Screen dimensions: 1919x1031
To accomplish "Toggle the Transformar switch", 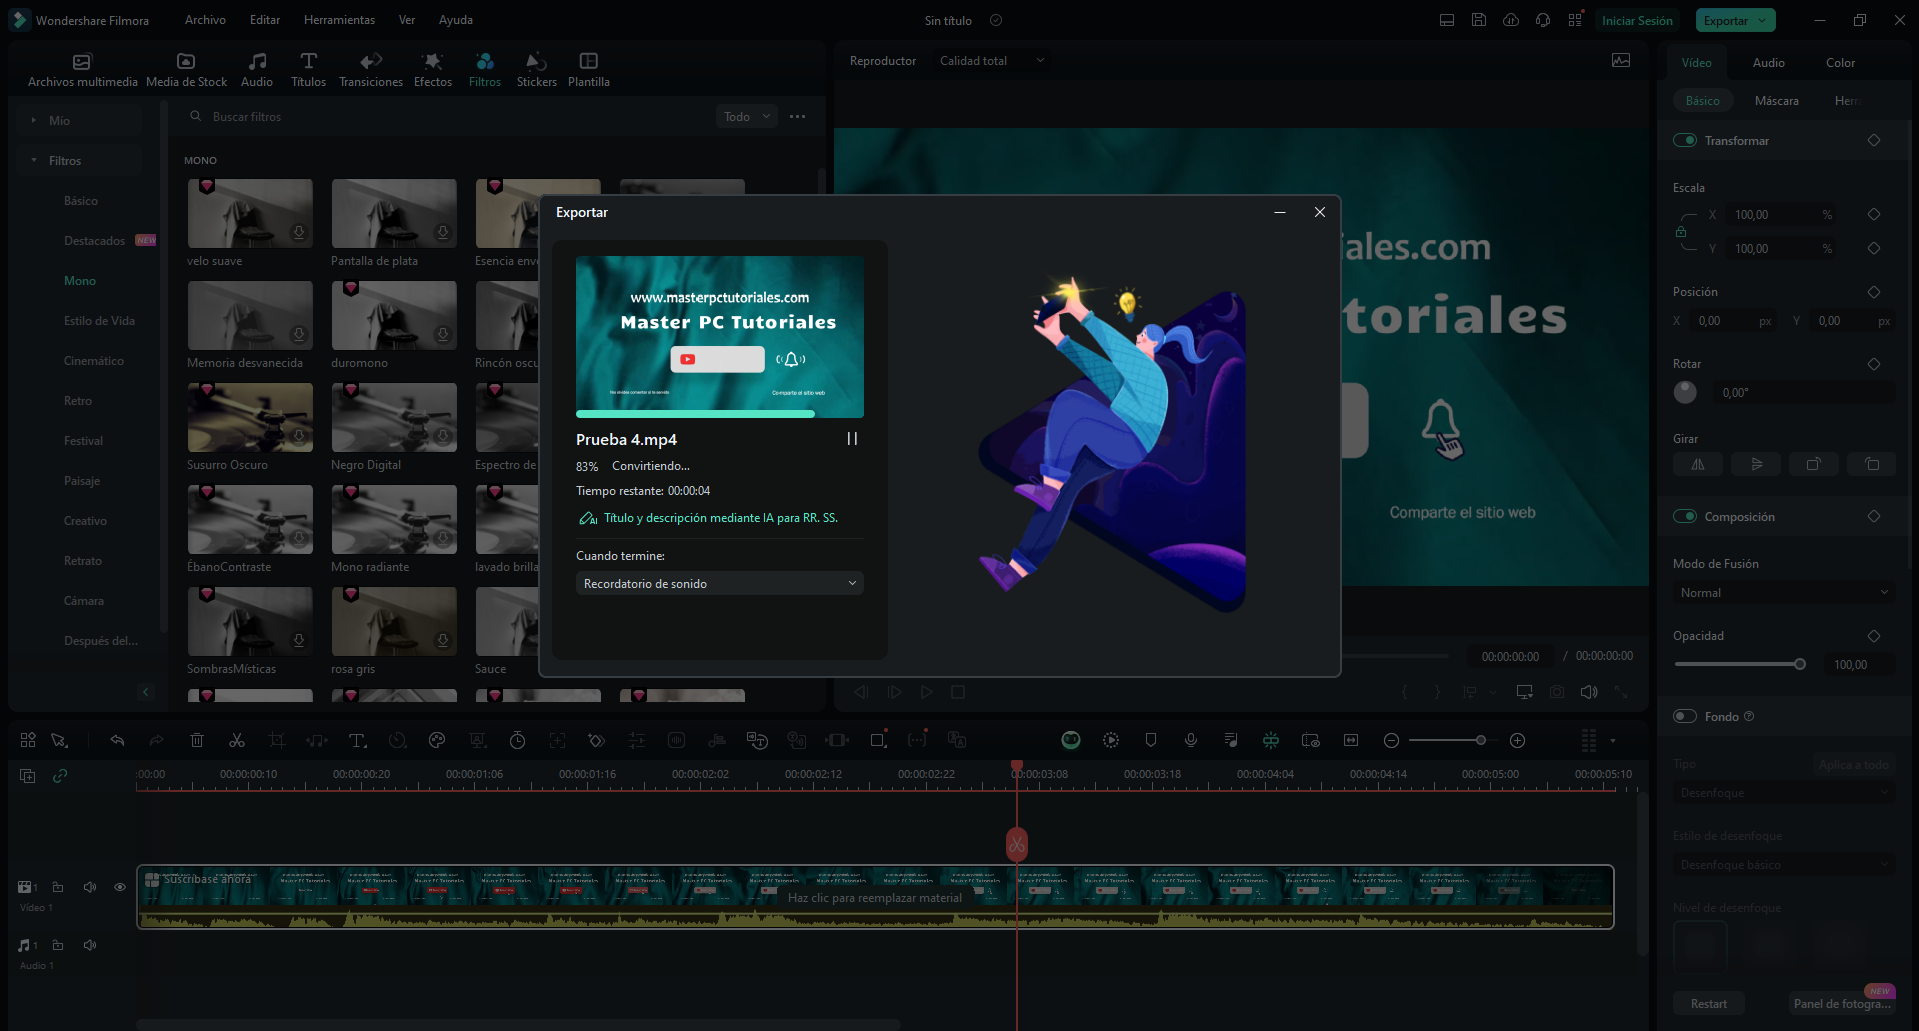I will (1685, 140).
